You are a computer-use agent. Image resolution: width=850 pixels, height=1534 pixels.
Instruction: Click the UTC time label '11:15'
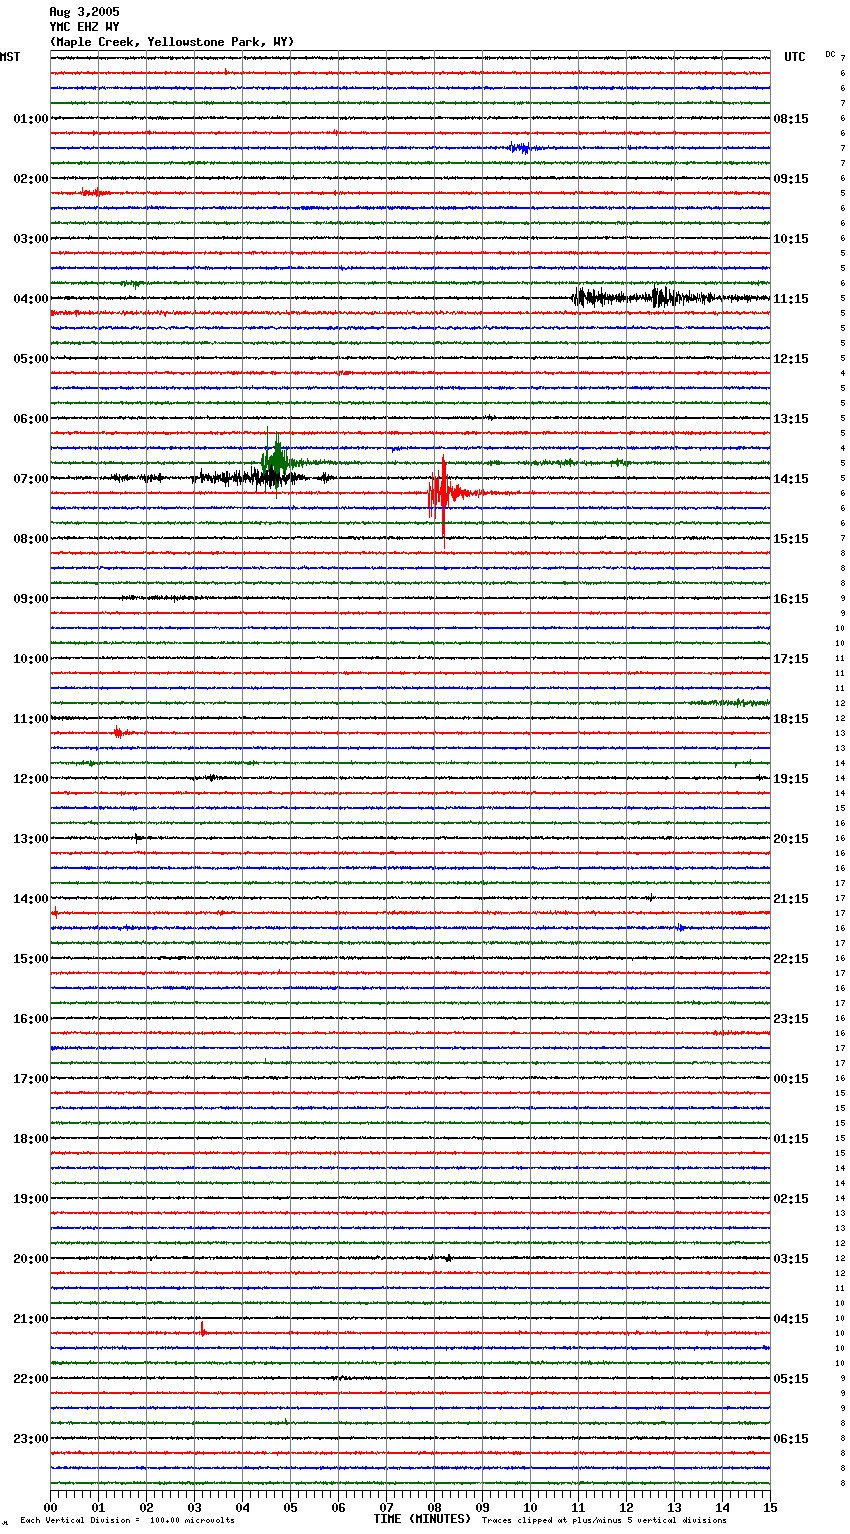click(x=791, y=299)
